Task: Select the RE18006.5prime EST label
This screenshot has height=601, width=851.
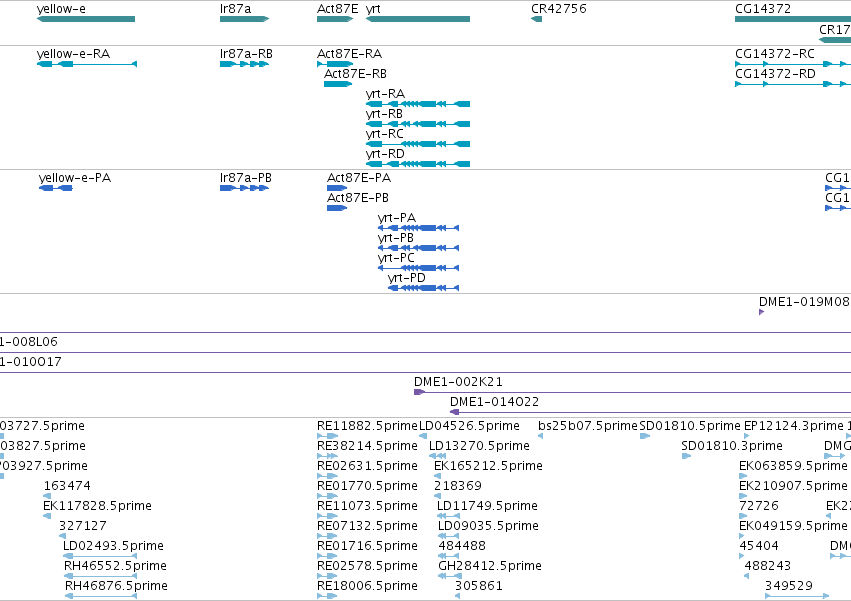Action: tap(367, 586)
